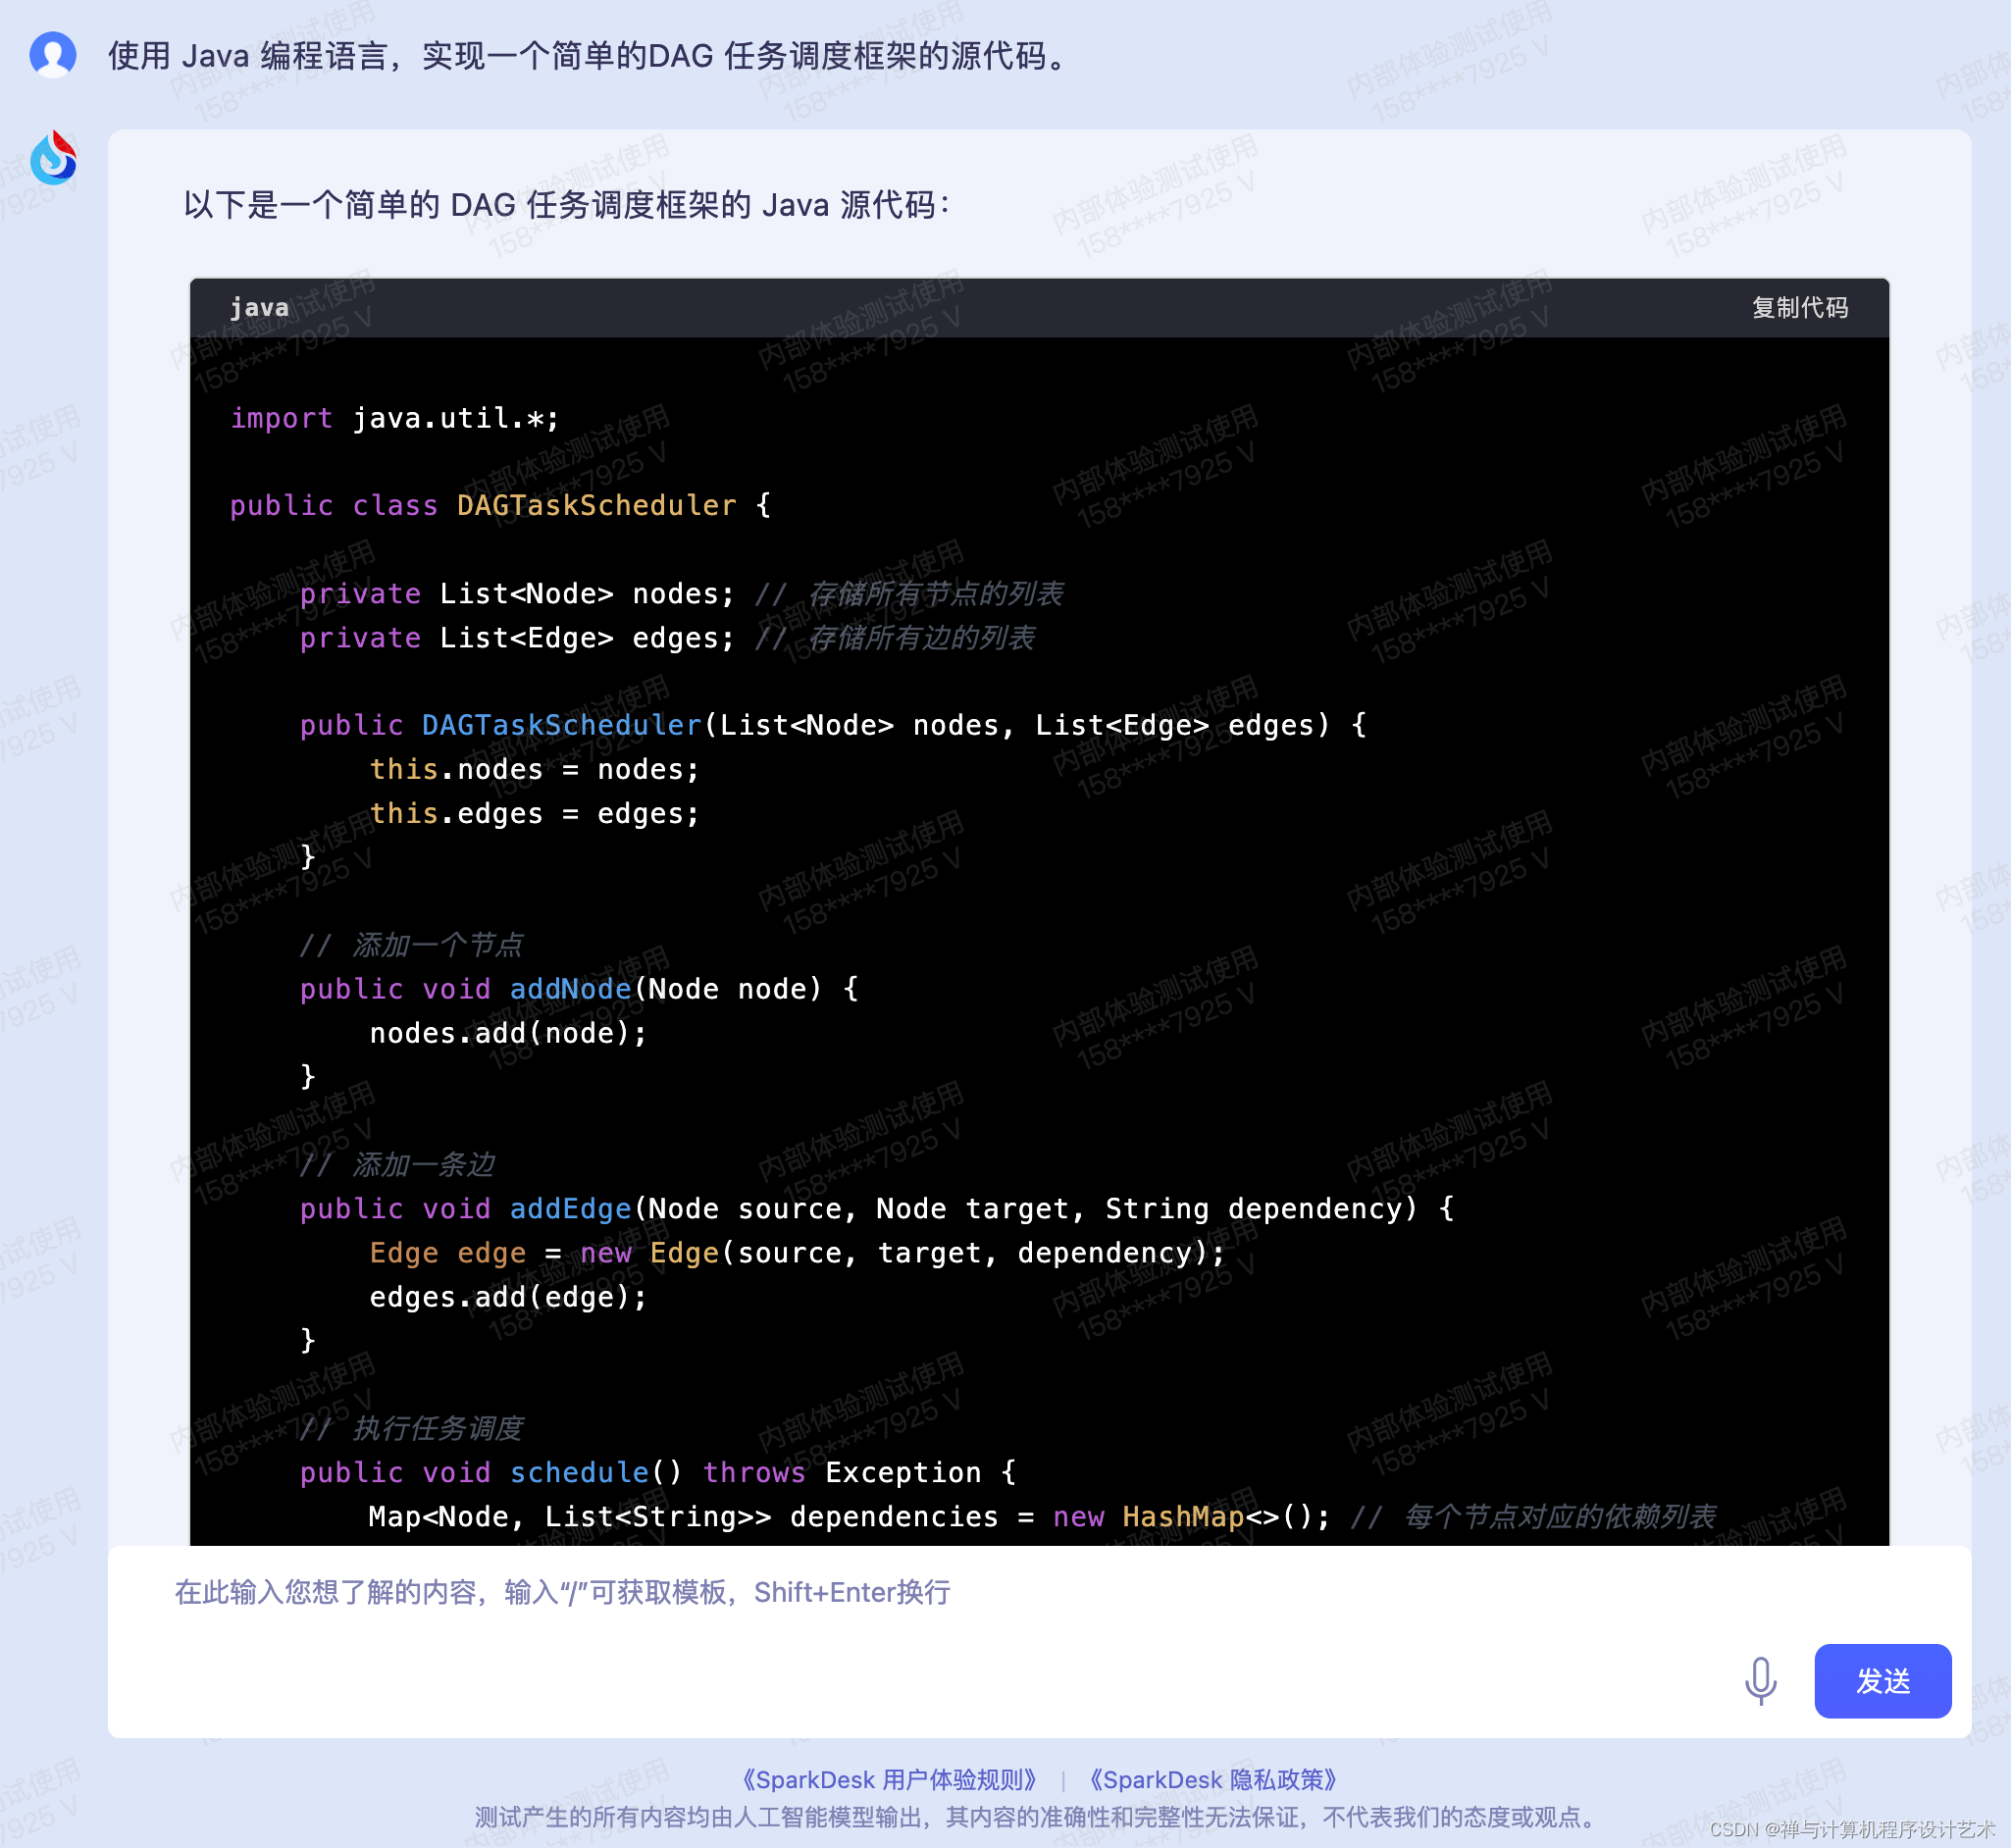
Task: Select the java language label on code block
Action: pyautogui.click(x=259, y=307)
